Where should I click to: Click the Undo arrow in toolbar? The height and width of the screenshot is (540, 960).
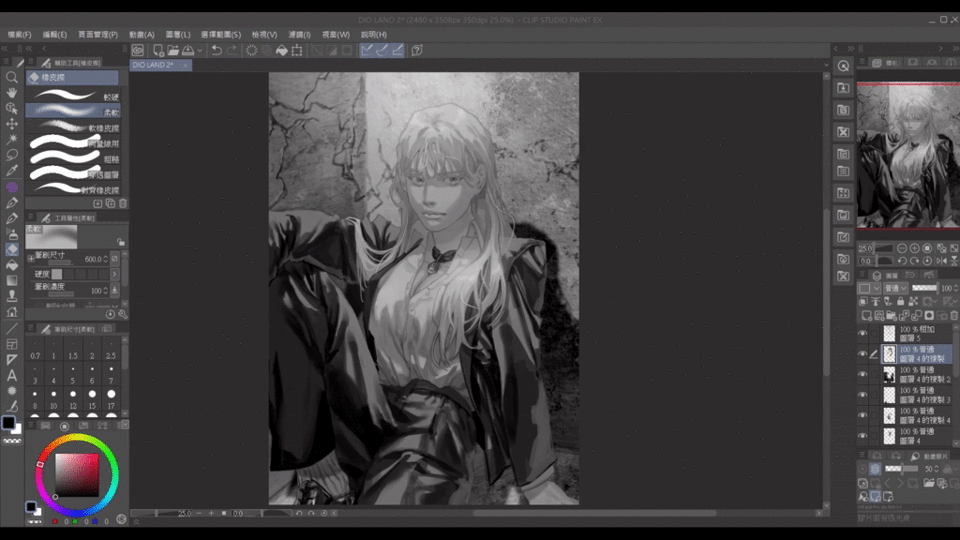(x=217, y=50)
